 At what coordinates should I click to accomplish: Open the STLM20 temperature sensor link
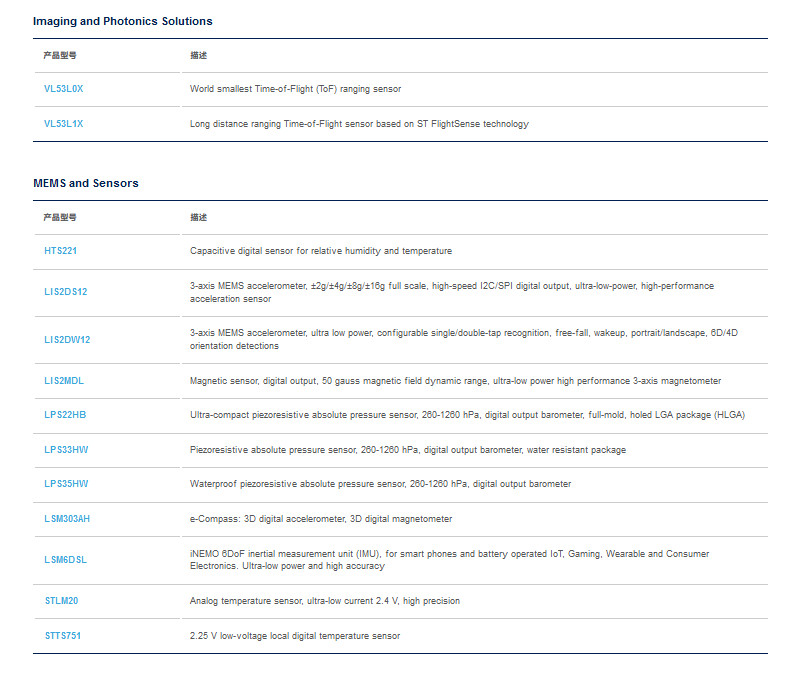(x=61, y=601)
